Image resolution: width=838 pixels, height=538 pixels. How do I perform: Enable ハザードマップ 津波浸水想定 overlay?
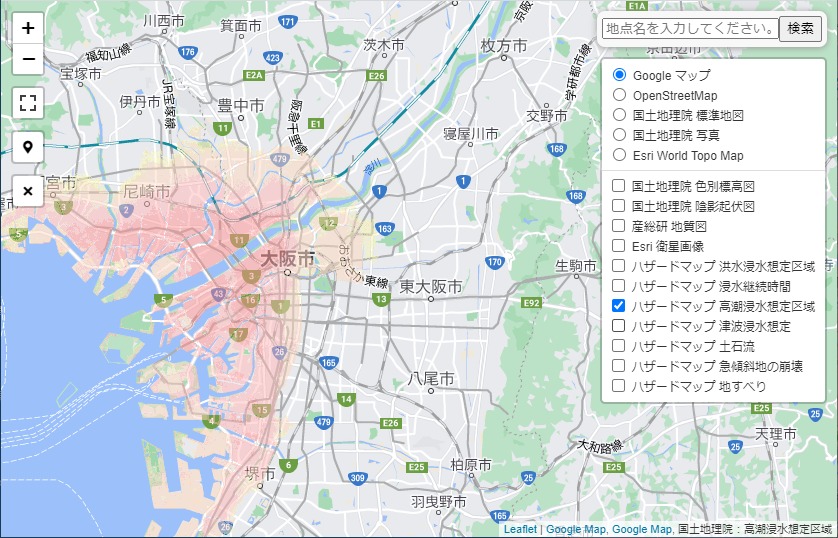[x=618, y=325]
